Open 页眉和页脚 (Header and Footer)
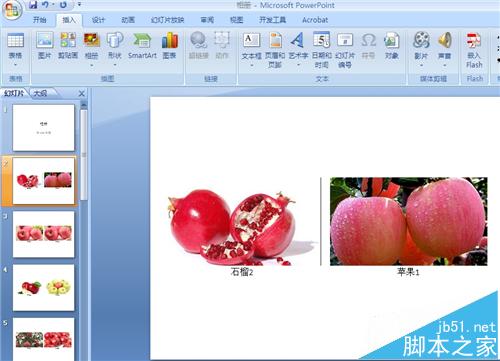500x361 pixels. click(x=275, y=50)
